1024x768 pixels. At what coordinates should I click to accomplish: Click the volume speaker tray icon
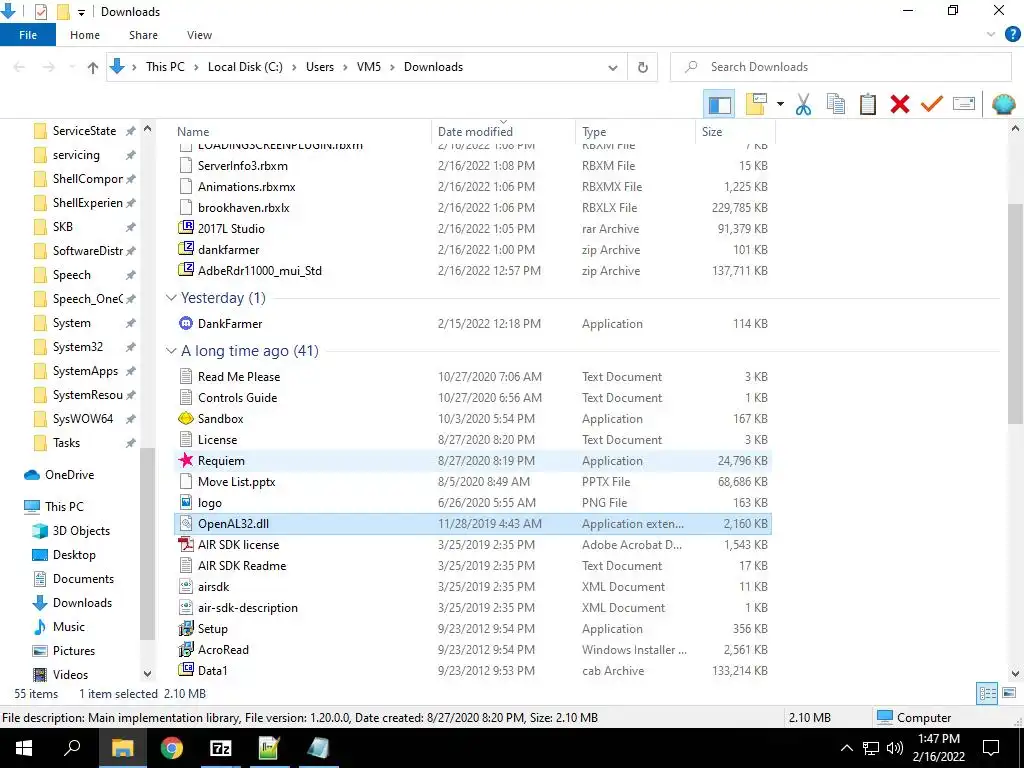click(895, 748)
